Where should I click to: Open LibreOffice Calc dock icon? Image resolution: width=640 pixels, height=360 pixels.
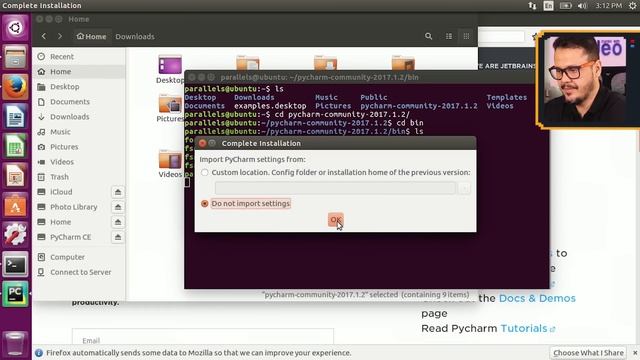(15, 146)
